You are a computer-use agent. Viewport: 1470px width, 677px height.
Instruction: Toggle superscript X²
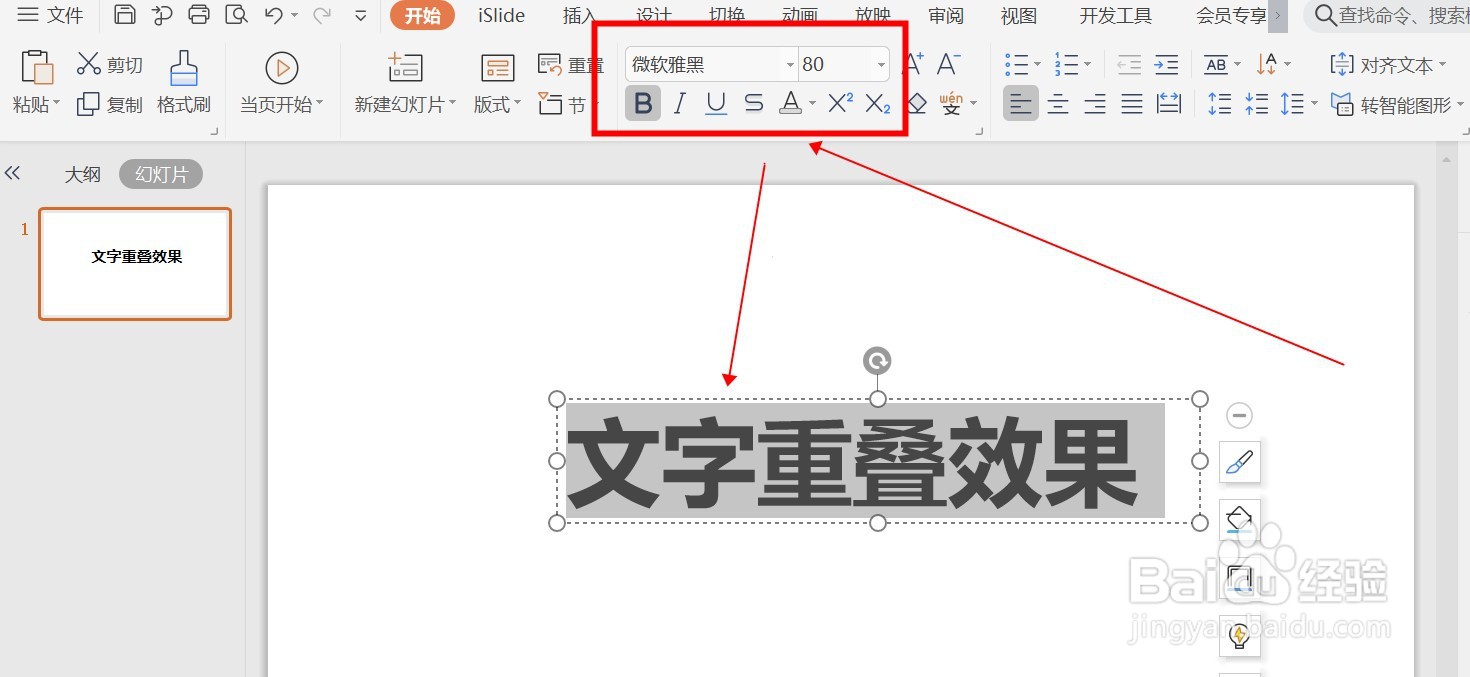click(841, 103)
